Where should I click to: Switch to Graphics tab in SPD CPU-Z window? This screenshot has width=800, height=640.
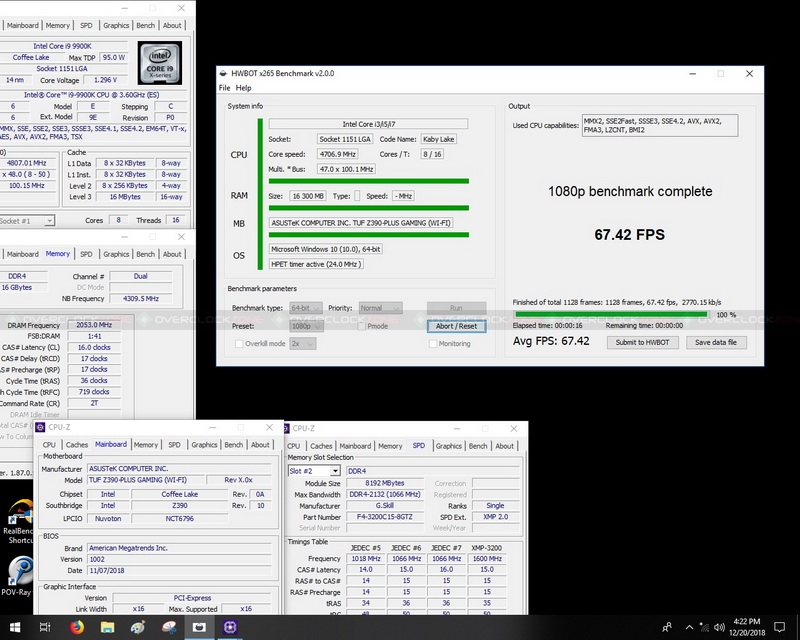point(448,446)
